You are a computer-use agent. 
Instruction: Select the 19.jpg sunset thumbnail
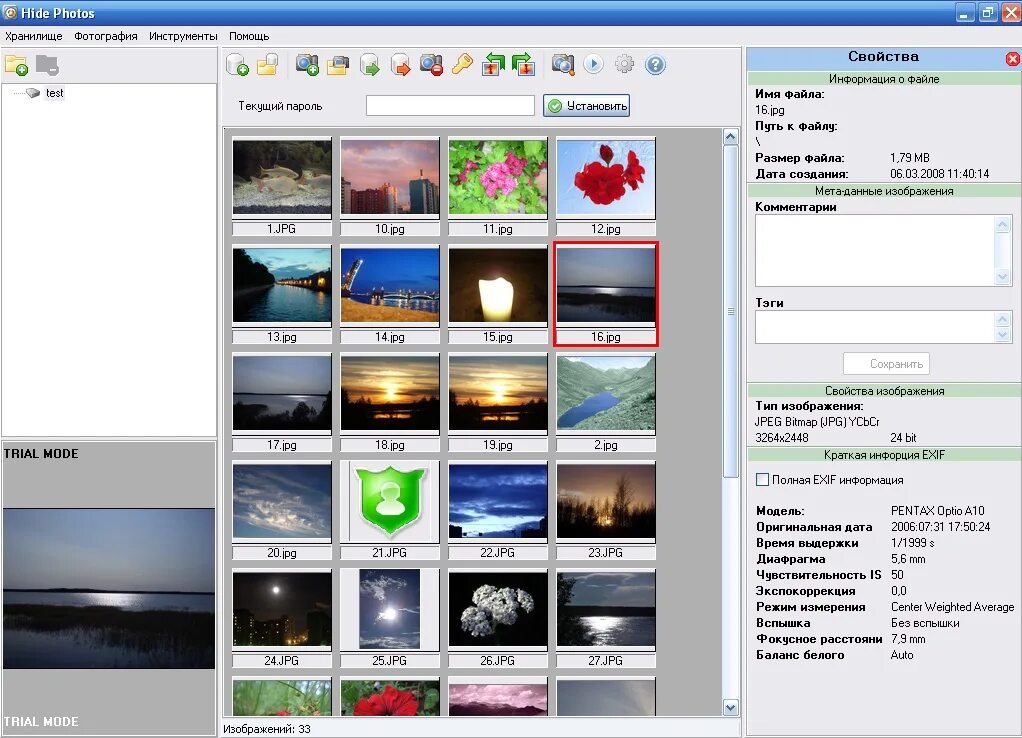pos(497,393)
